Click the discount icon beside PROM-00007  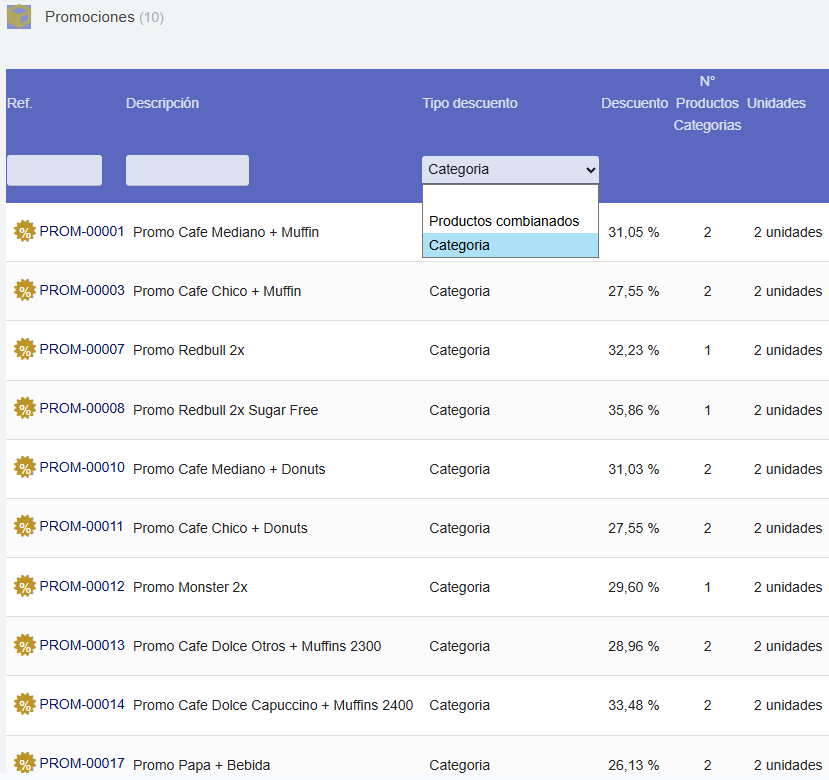24,350
